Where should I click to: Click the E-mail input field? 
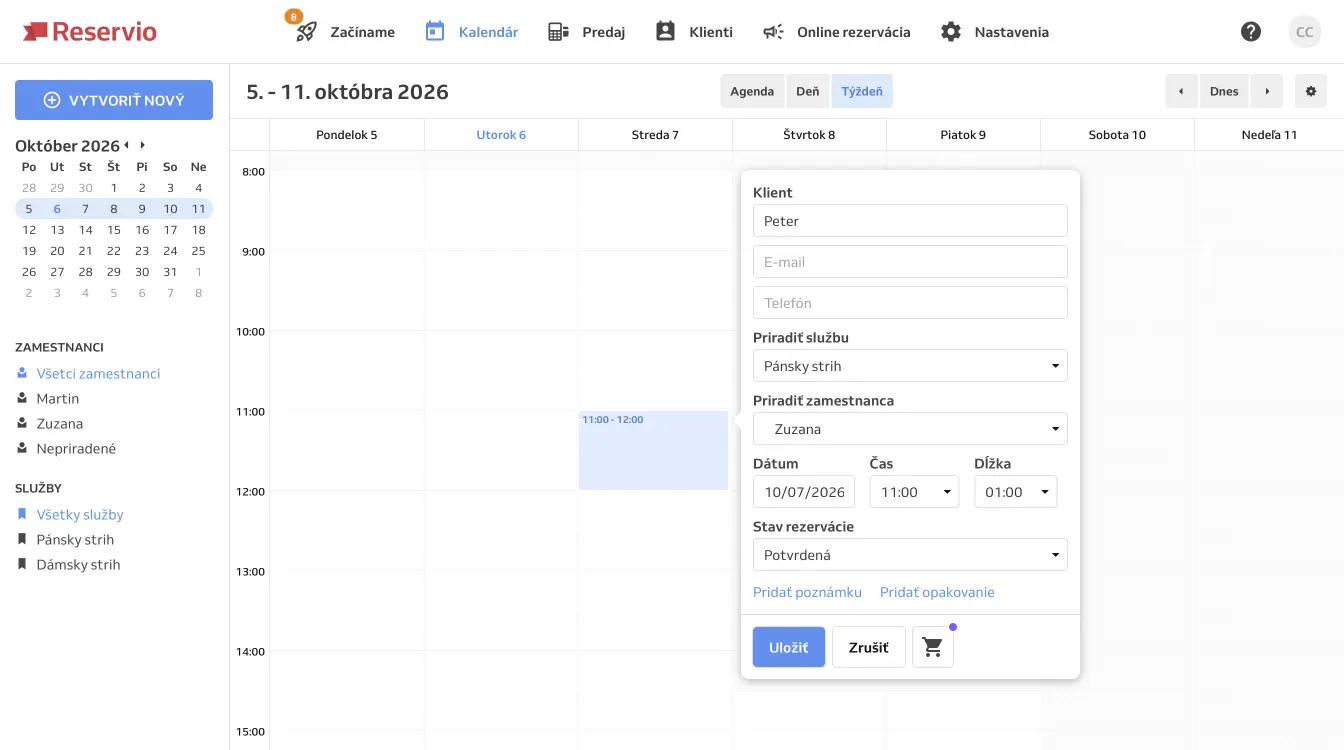[x=910, y=262]
